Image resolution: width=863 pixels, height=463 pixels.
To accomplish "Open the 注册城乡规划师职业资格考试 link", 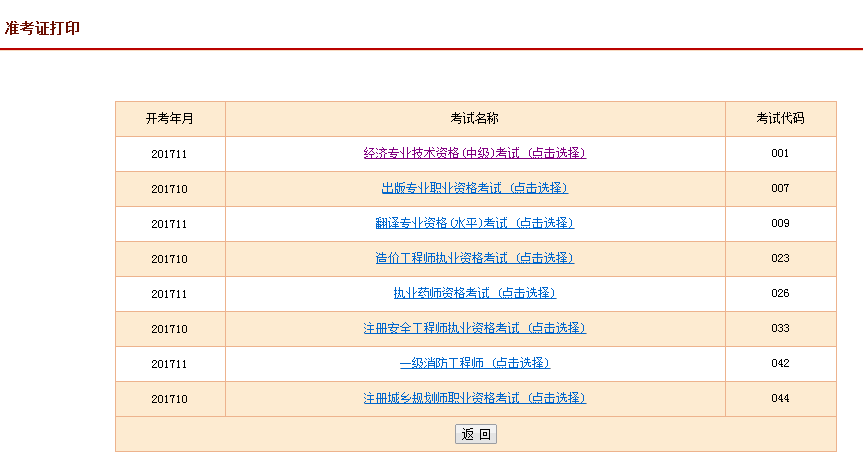I will pyautogui.click(x=474, y=398).
